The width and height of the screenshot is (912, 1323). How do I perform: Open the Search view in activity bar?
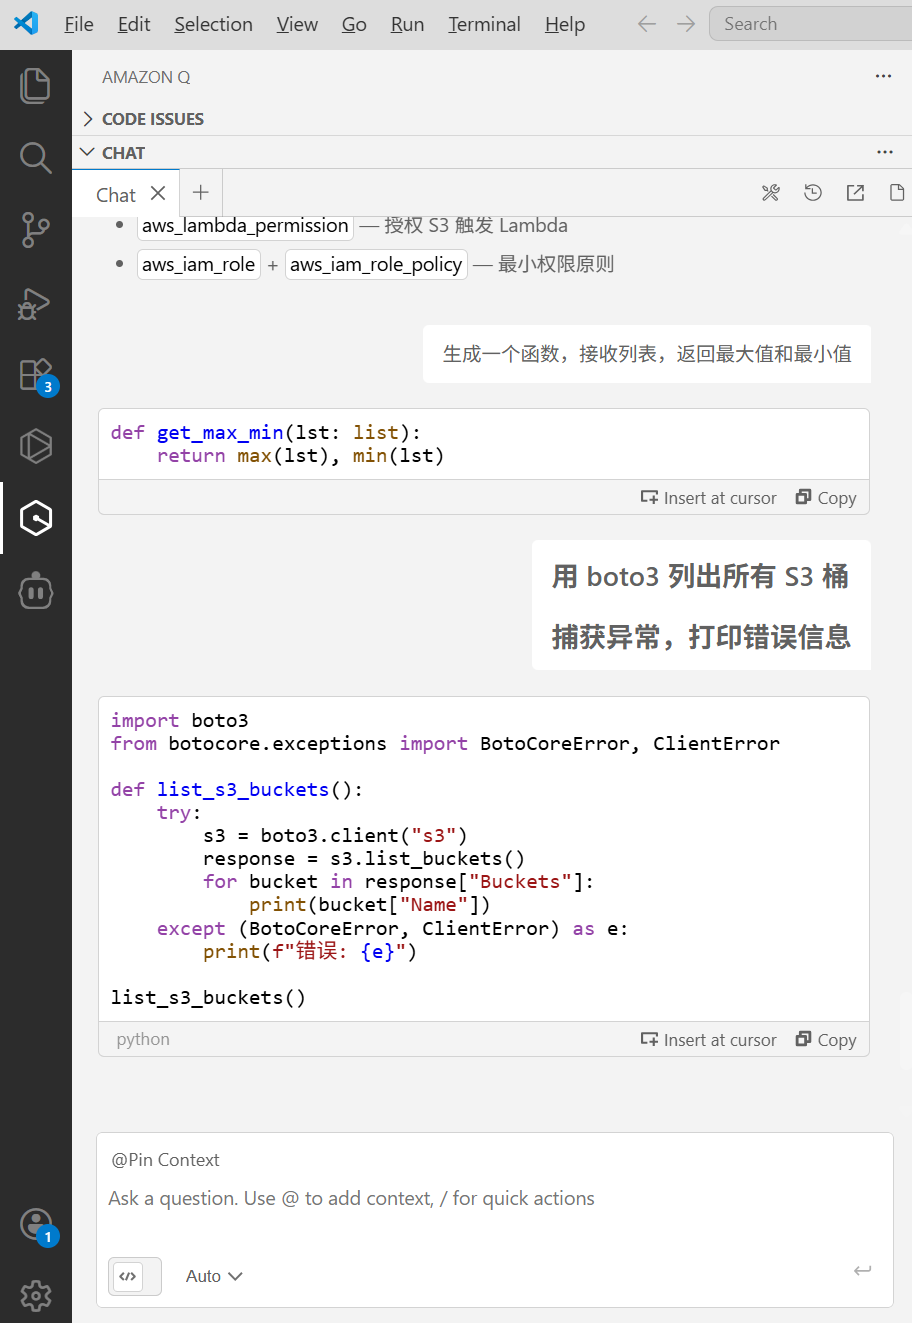coord(36,158)
